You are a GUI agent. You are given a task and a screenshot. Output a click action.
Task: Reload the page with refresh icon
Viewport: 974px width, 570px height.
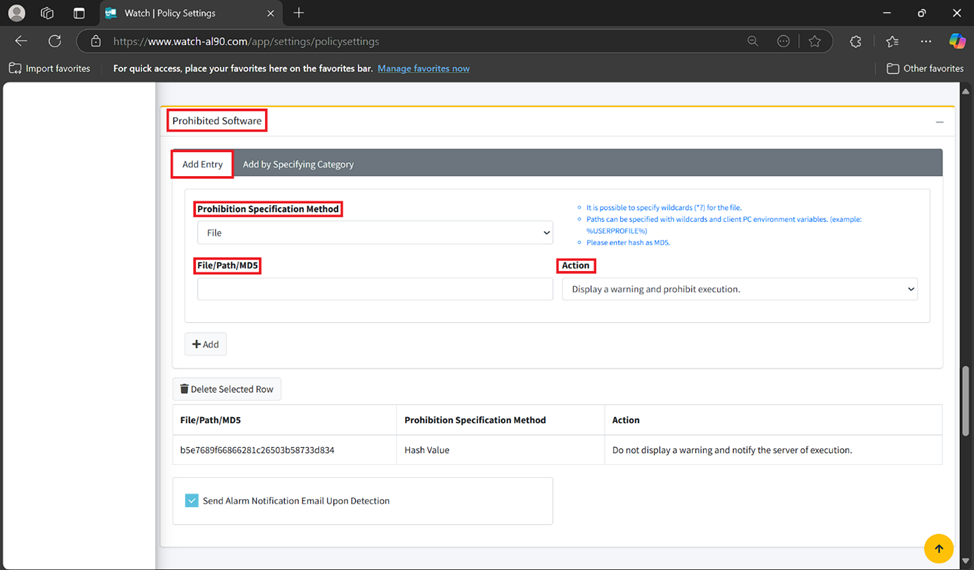click(55, 41)
